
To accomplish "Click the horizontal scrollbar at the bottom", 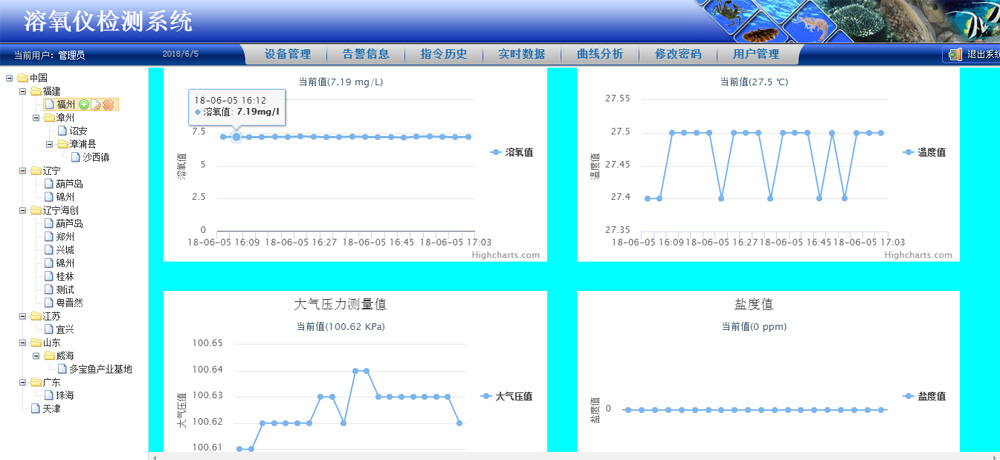I will point(570,456).
